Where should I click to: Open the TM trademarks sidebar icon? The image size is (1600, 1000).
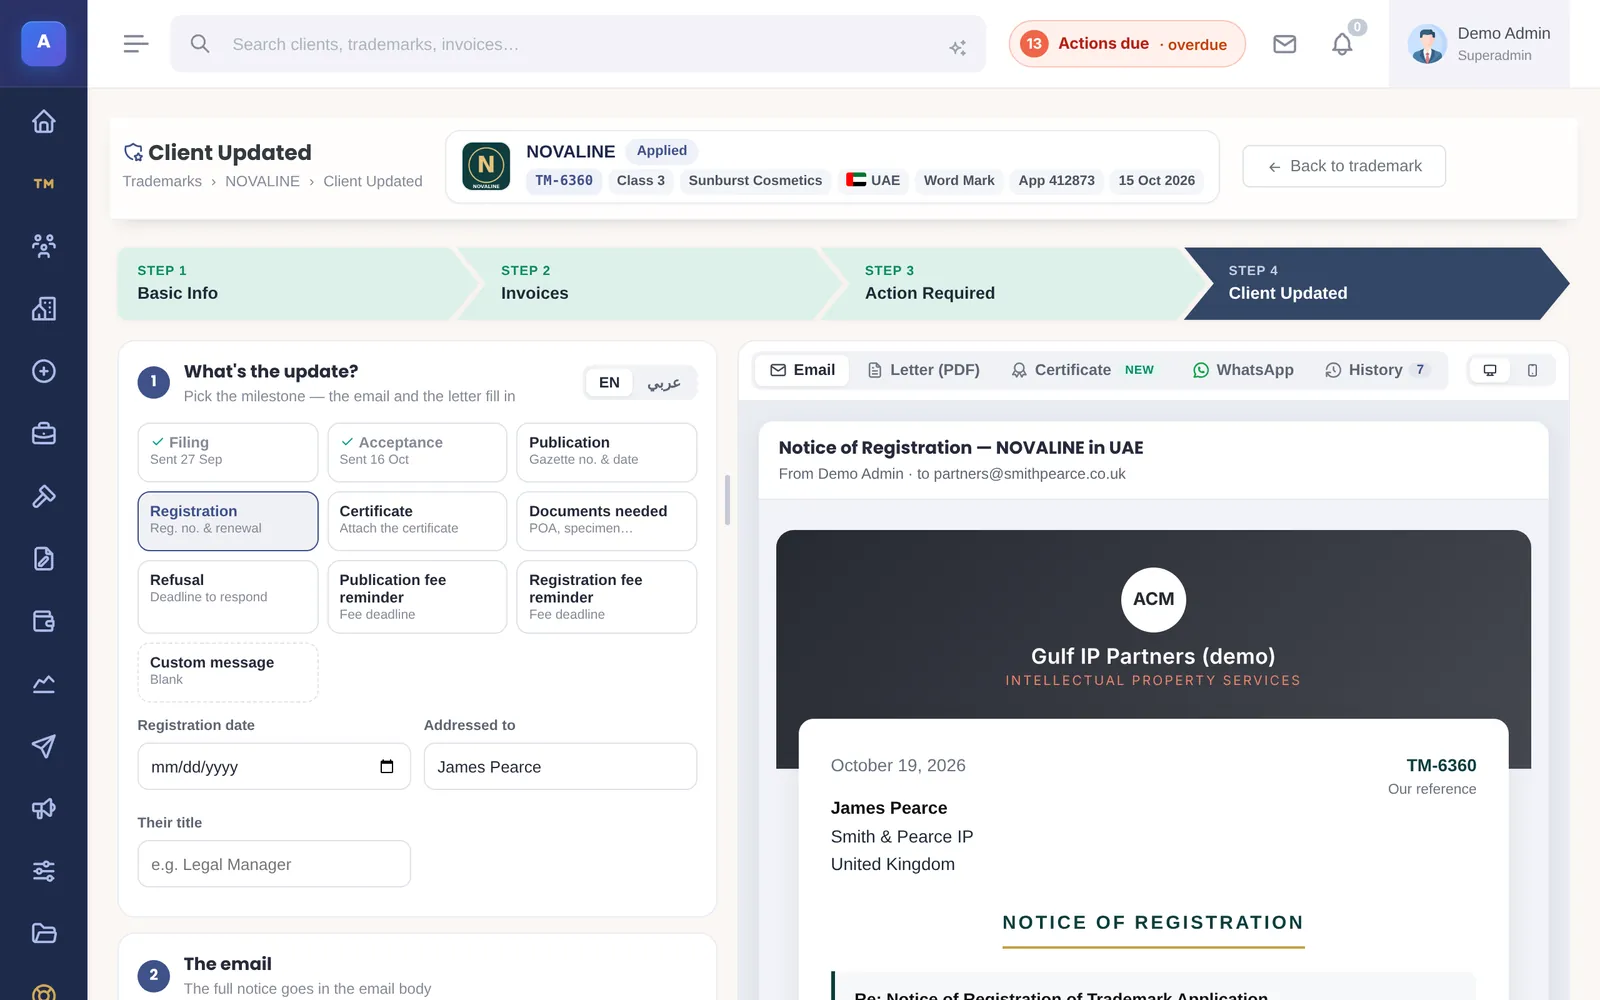43,184
